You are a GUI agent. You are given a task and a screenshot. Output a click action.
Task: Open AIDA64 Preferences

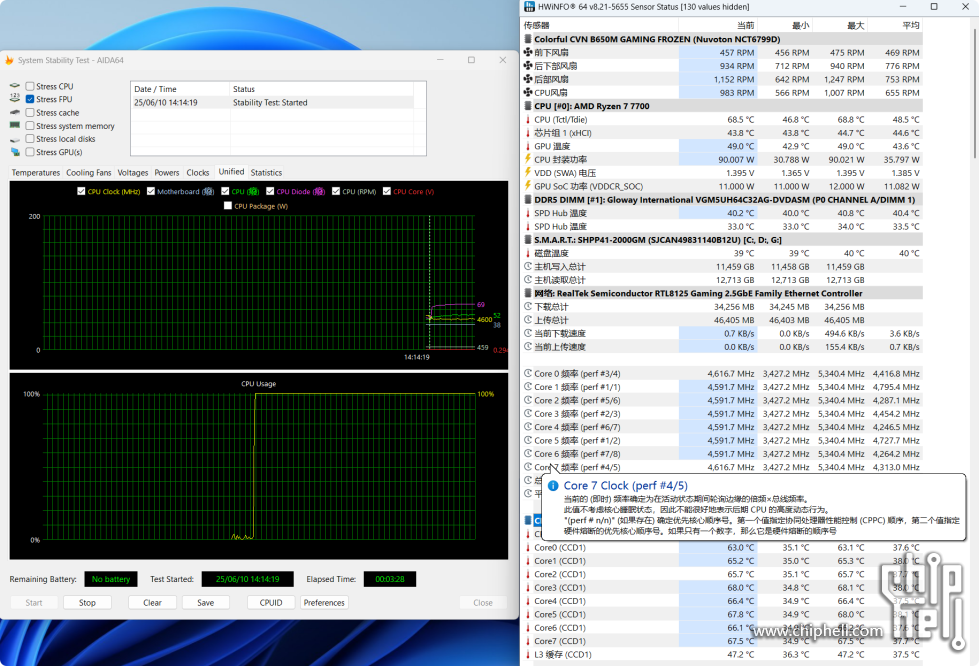[x=324, y=602]
